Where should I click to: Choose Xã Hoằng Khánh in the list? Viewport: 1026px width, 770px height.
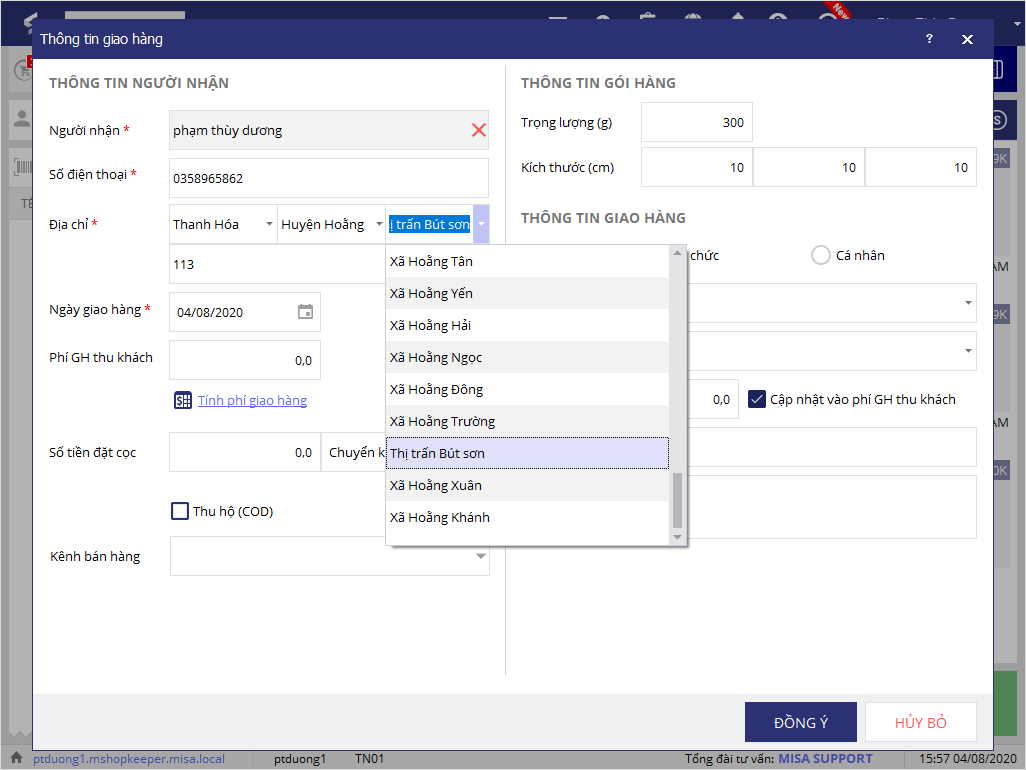pyautogui.click(x=439, y=517)
